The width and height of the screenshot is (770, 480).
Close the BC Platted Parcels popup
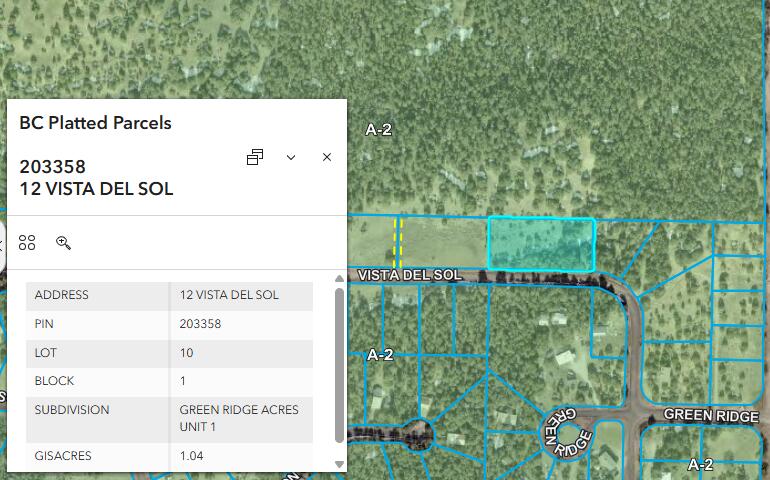(x=327, y=157)
